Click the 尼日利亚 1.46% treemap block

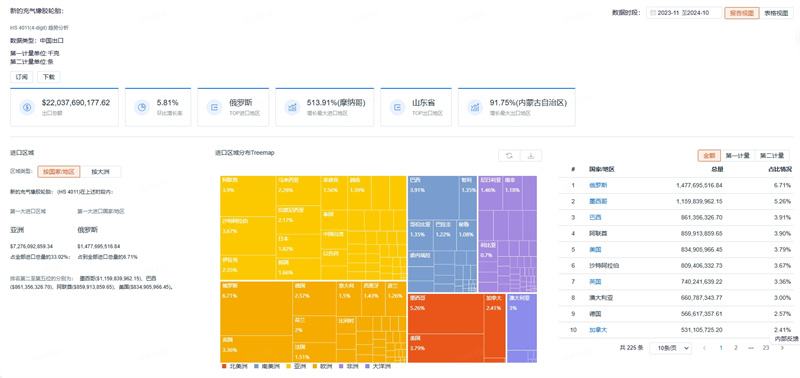(491, 193)
